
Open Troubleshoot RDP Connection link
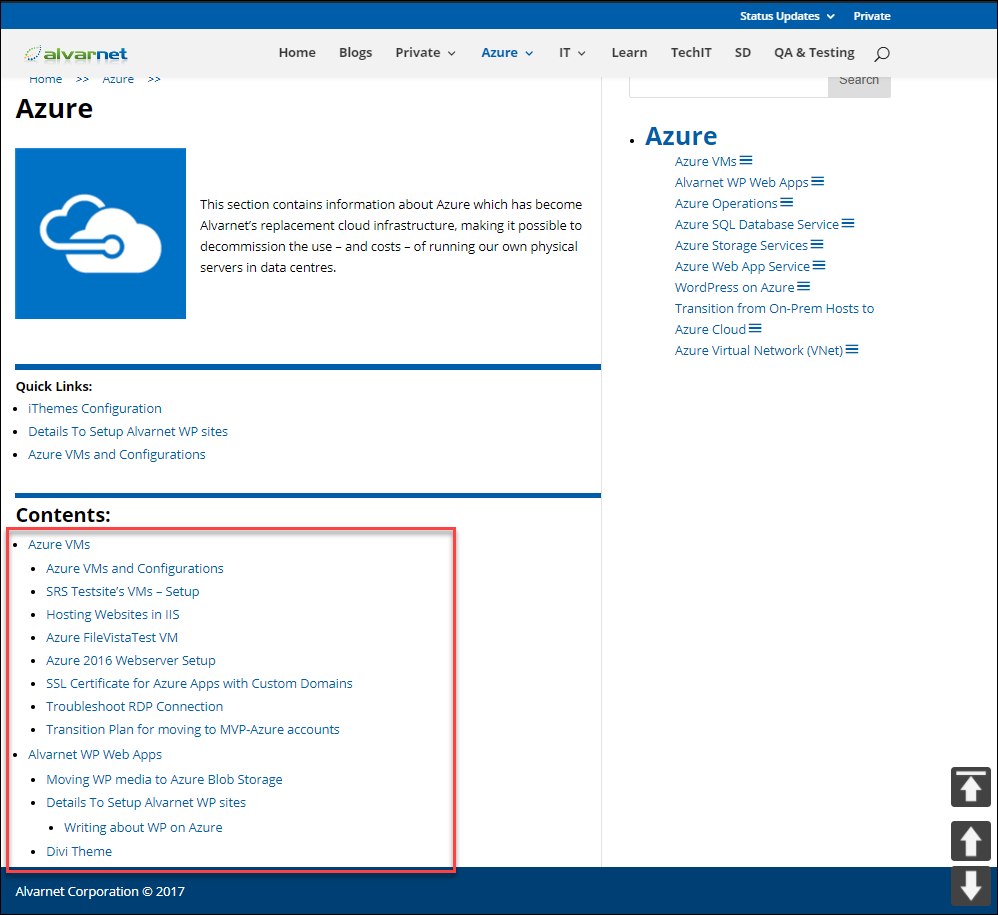(134, 706)
